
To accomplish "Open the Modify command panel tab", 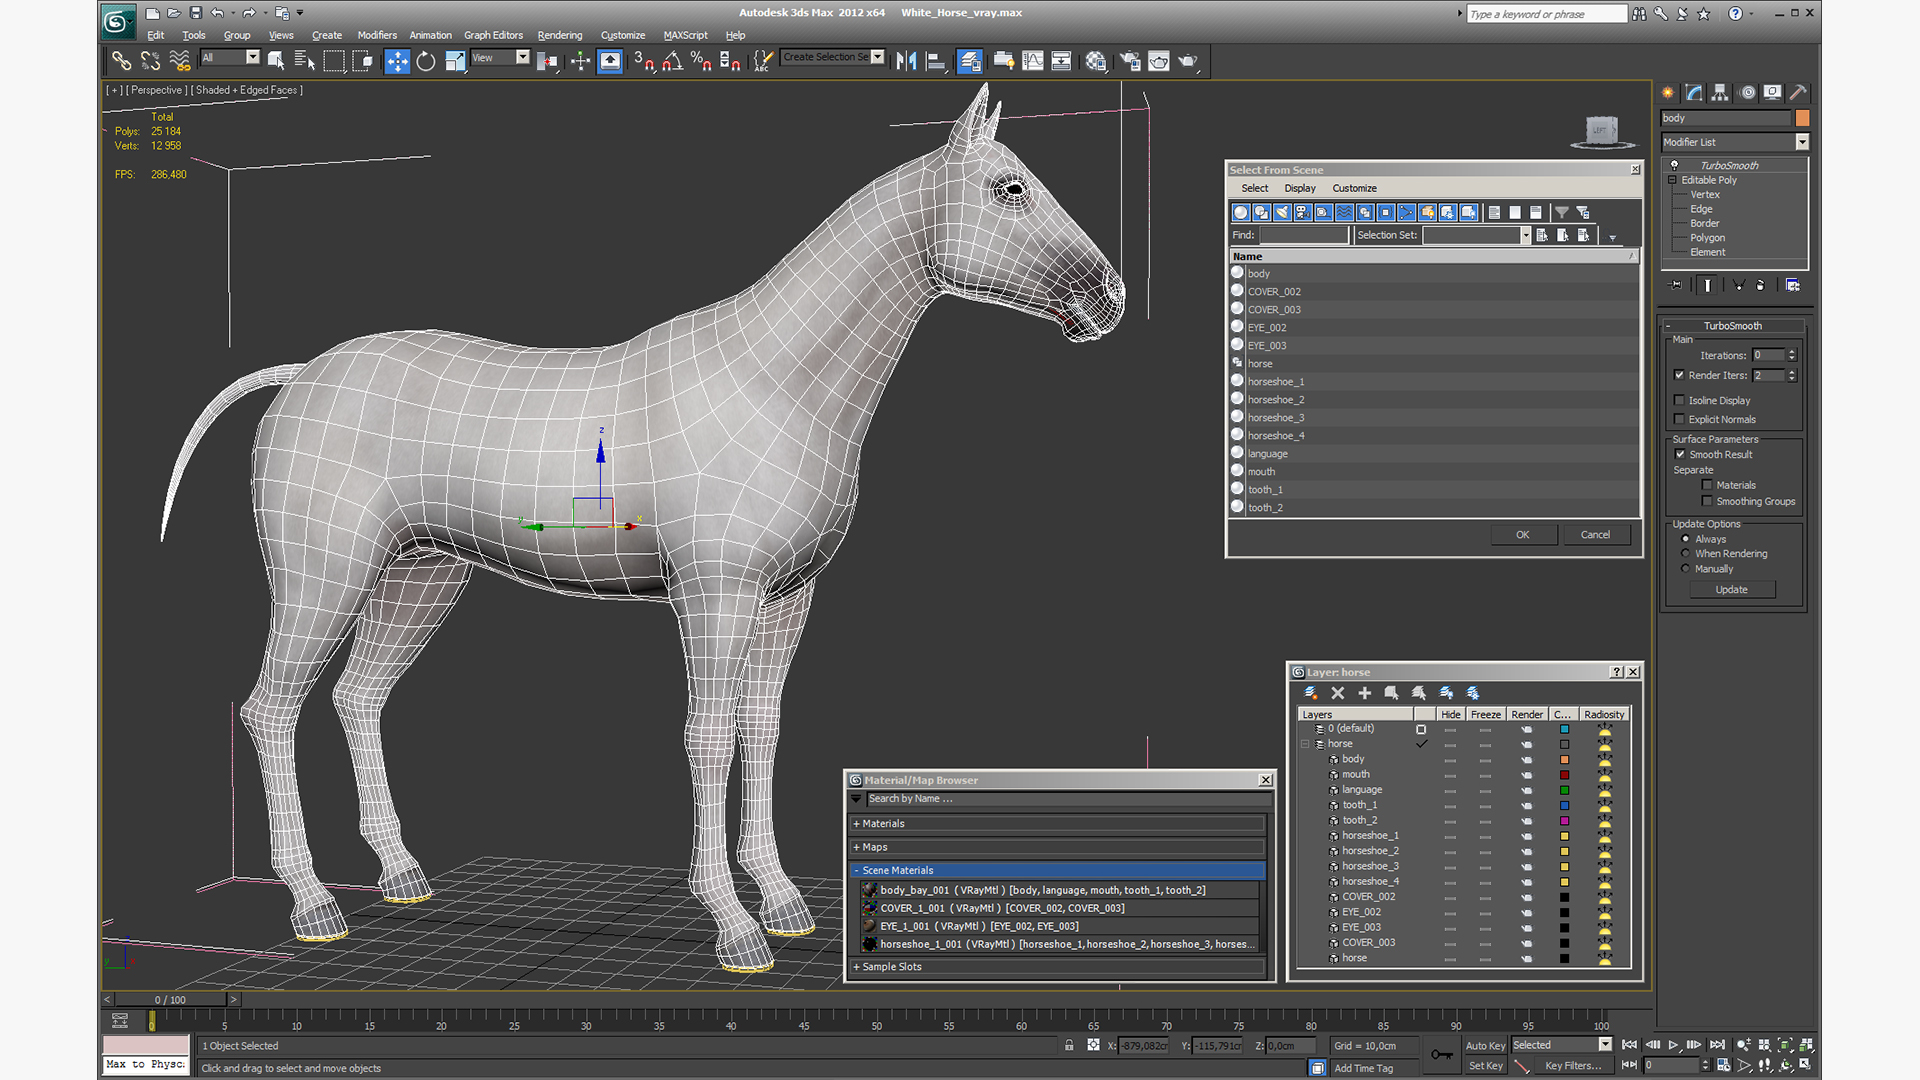I will click(x=1694, y=93).
